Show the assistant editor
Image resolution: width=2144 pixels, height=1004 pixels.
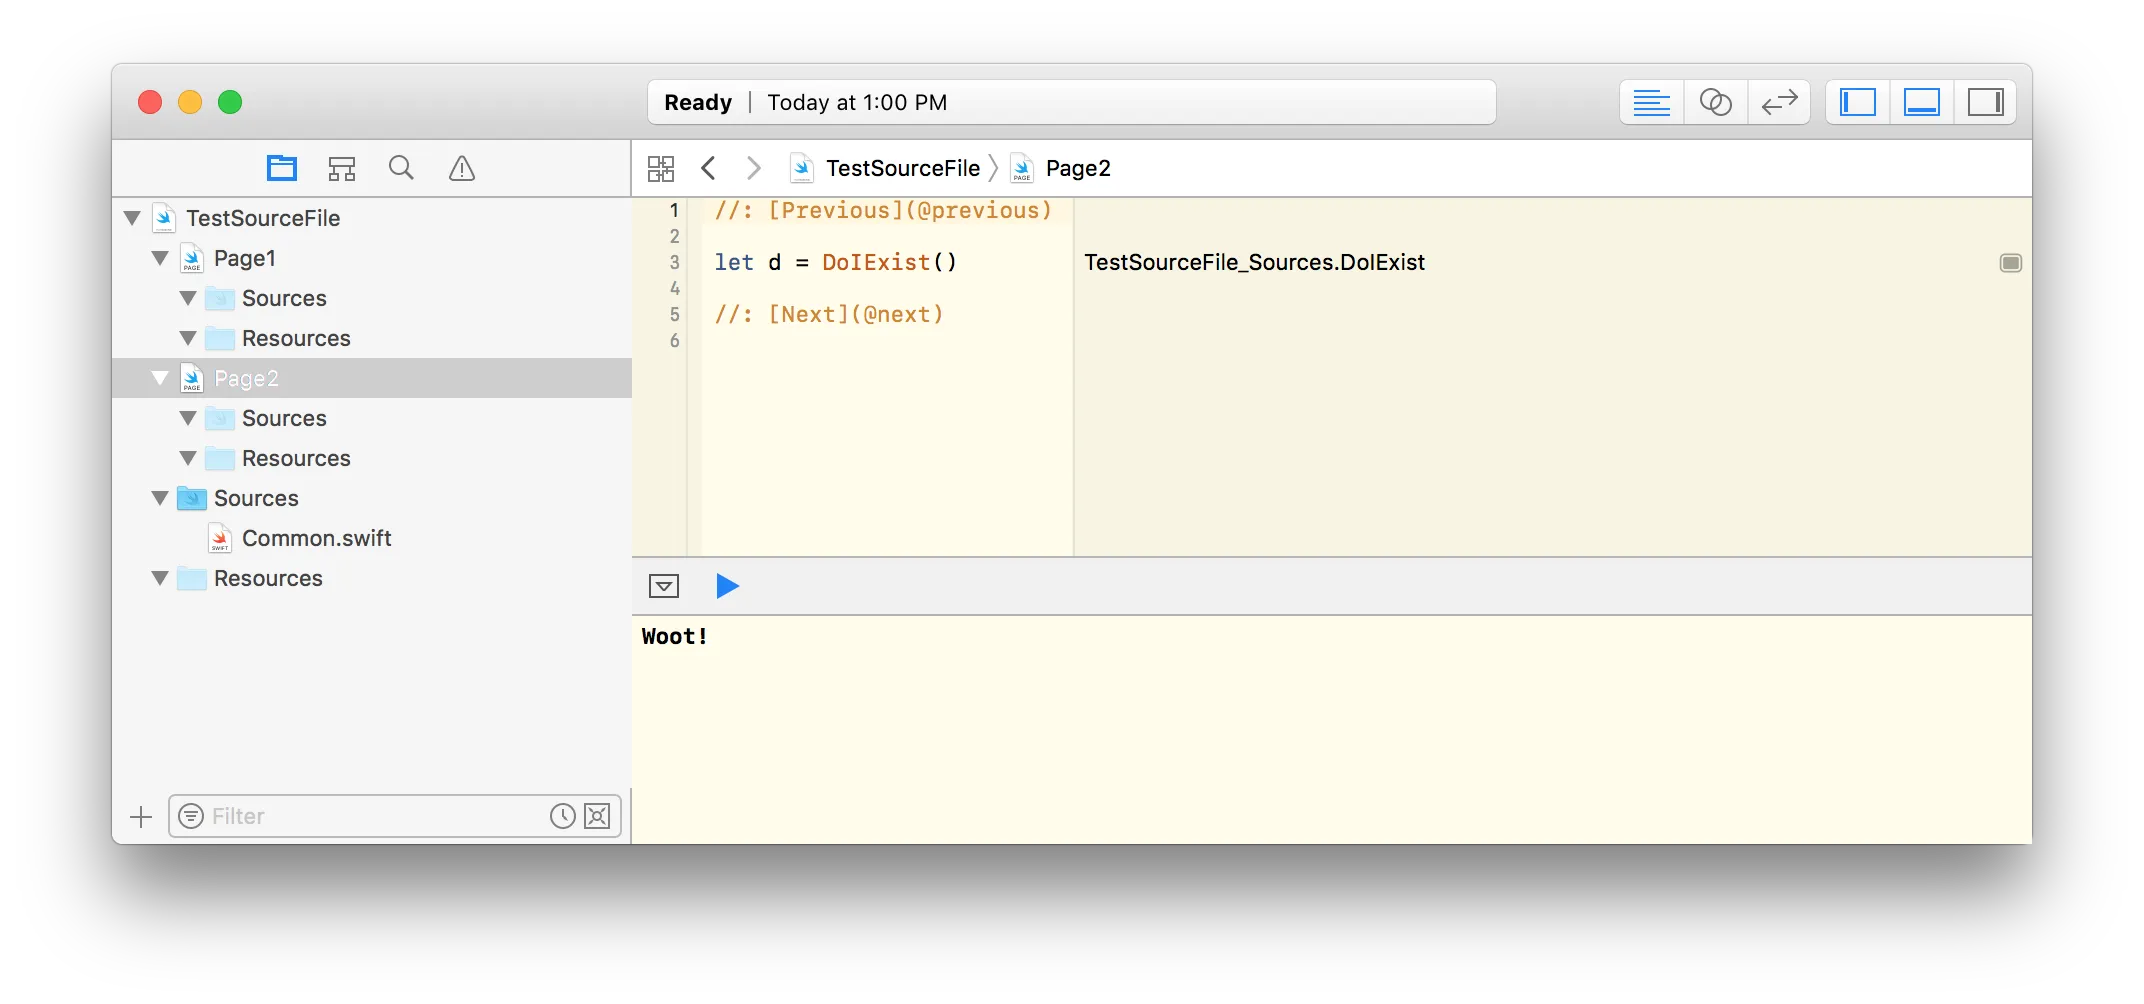[x=1715, y=102]
